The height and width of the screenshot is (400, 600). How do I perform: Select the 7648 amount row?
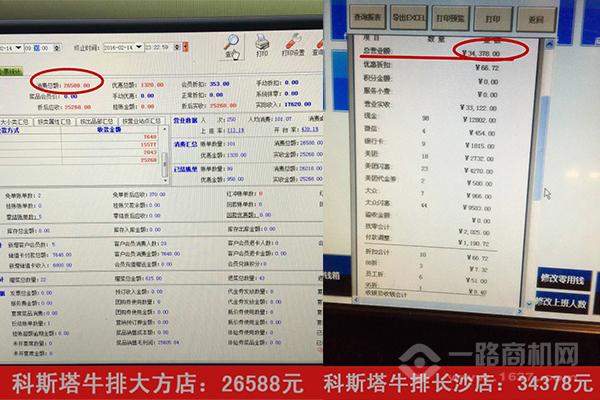coord(80,137)
